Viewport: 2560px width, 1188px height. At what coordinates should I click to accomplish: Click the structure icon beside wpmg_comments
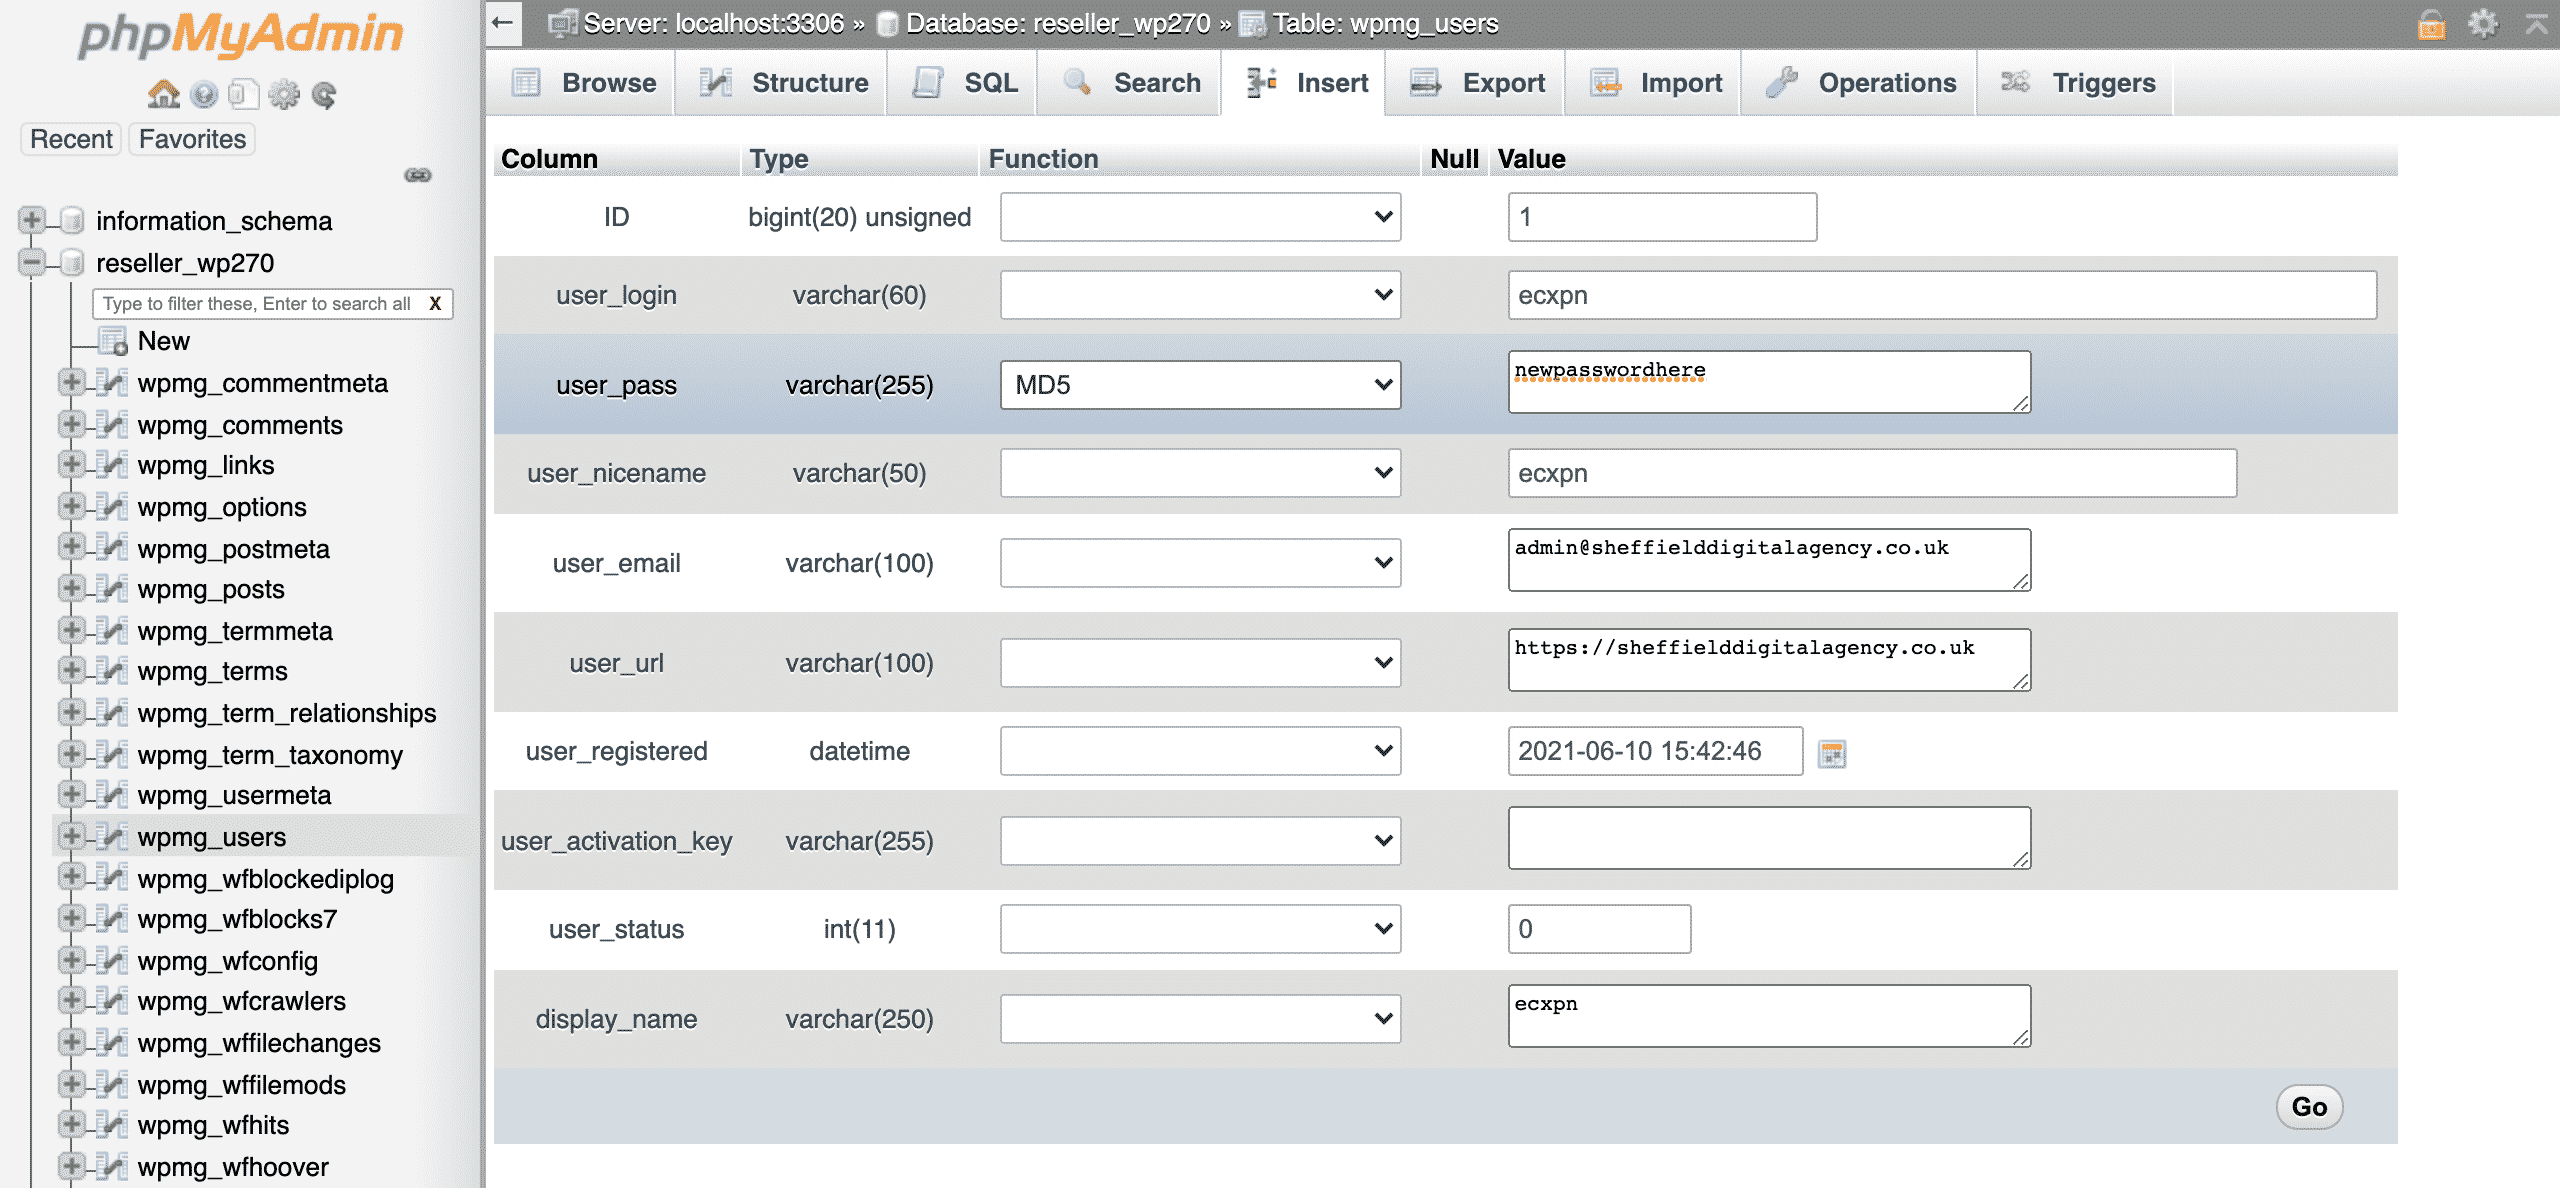pyautogui.click(x=112, y=425)
